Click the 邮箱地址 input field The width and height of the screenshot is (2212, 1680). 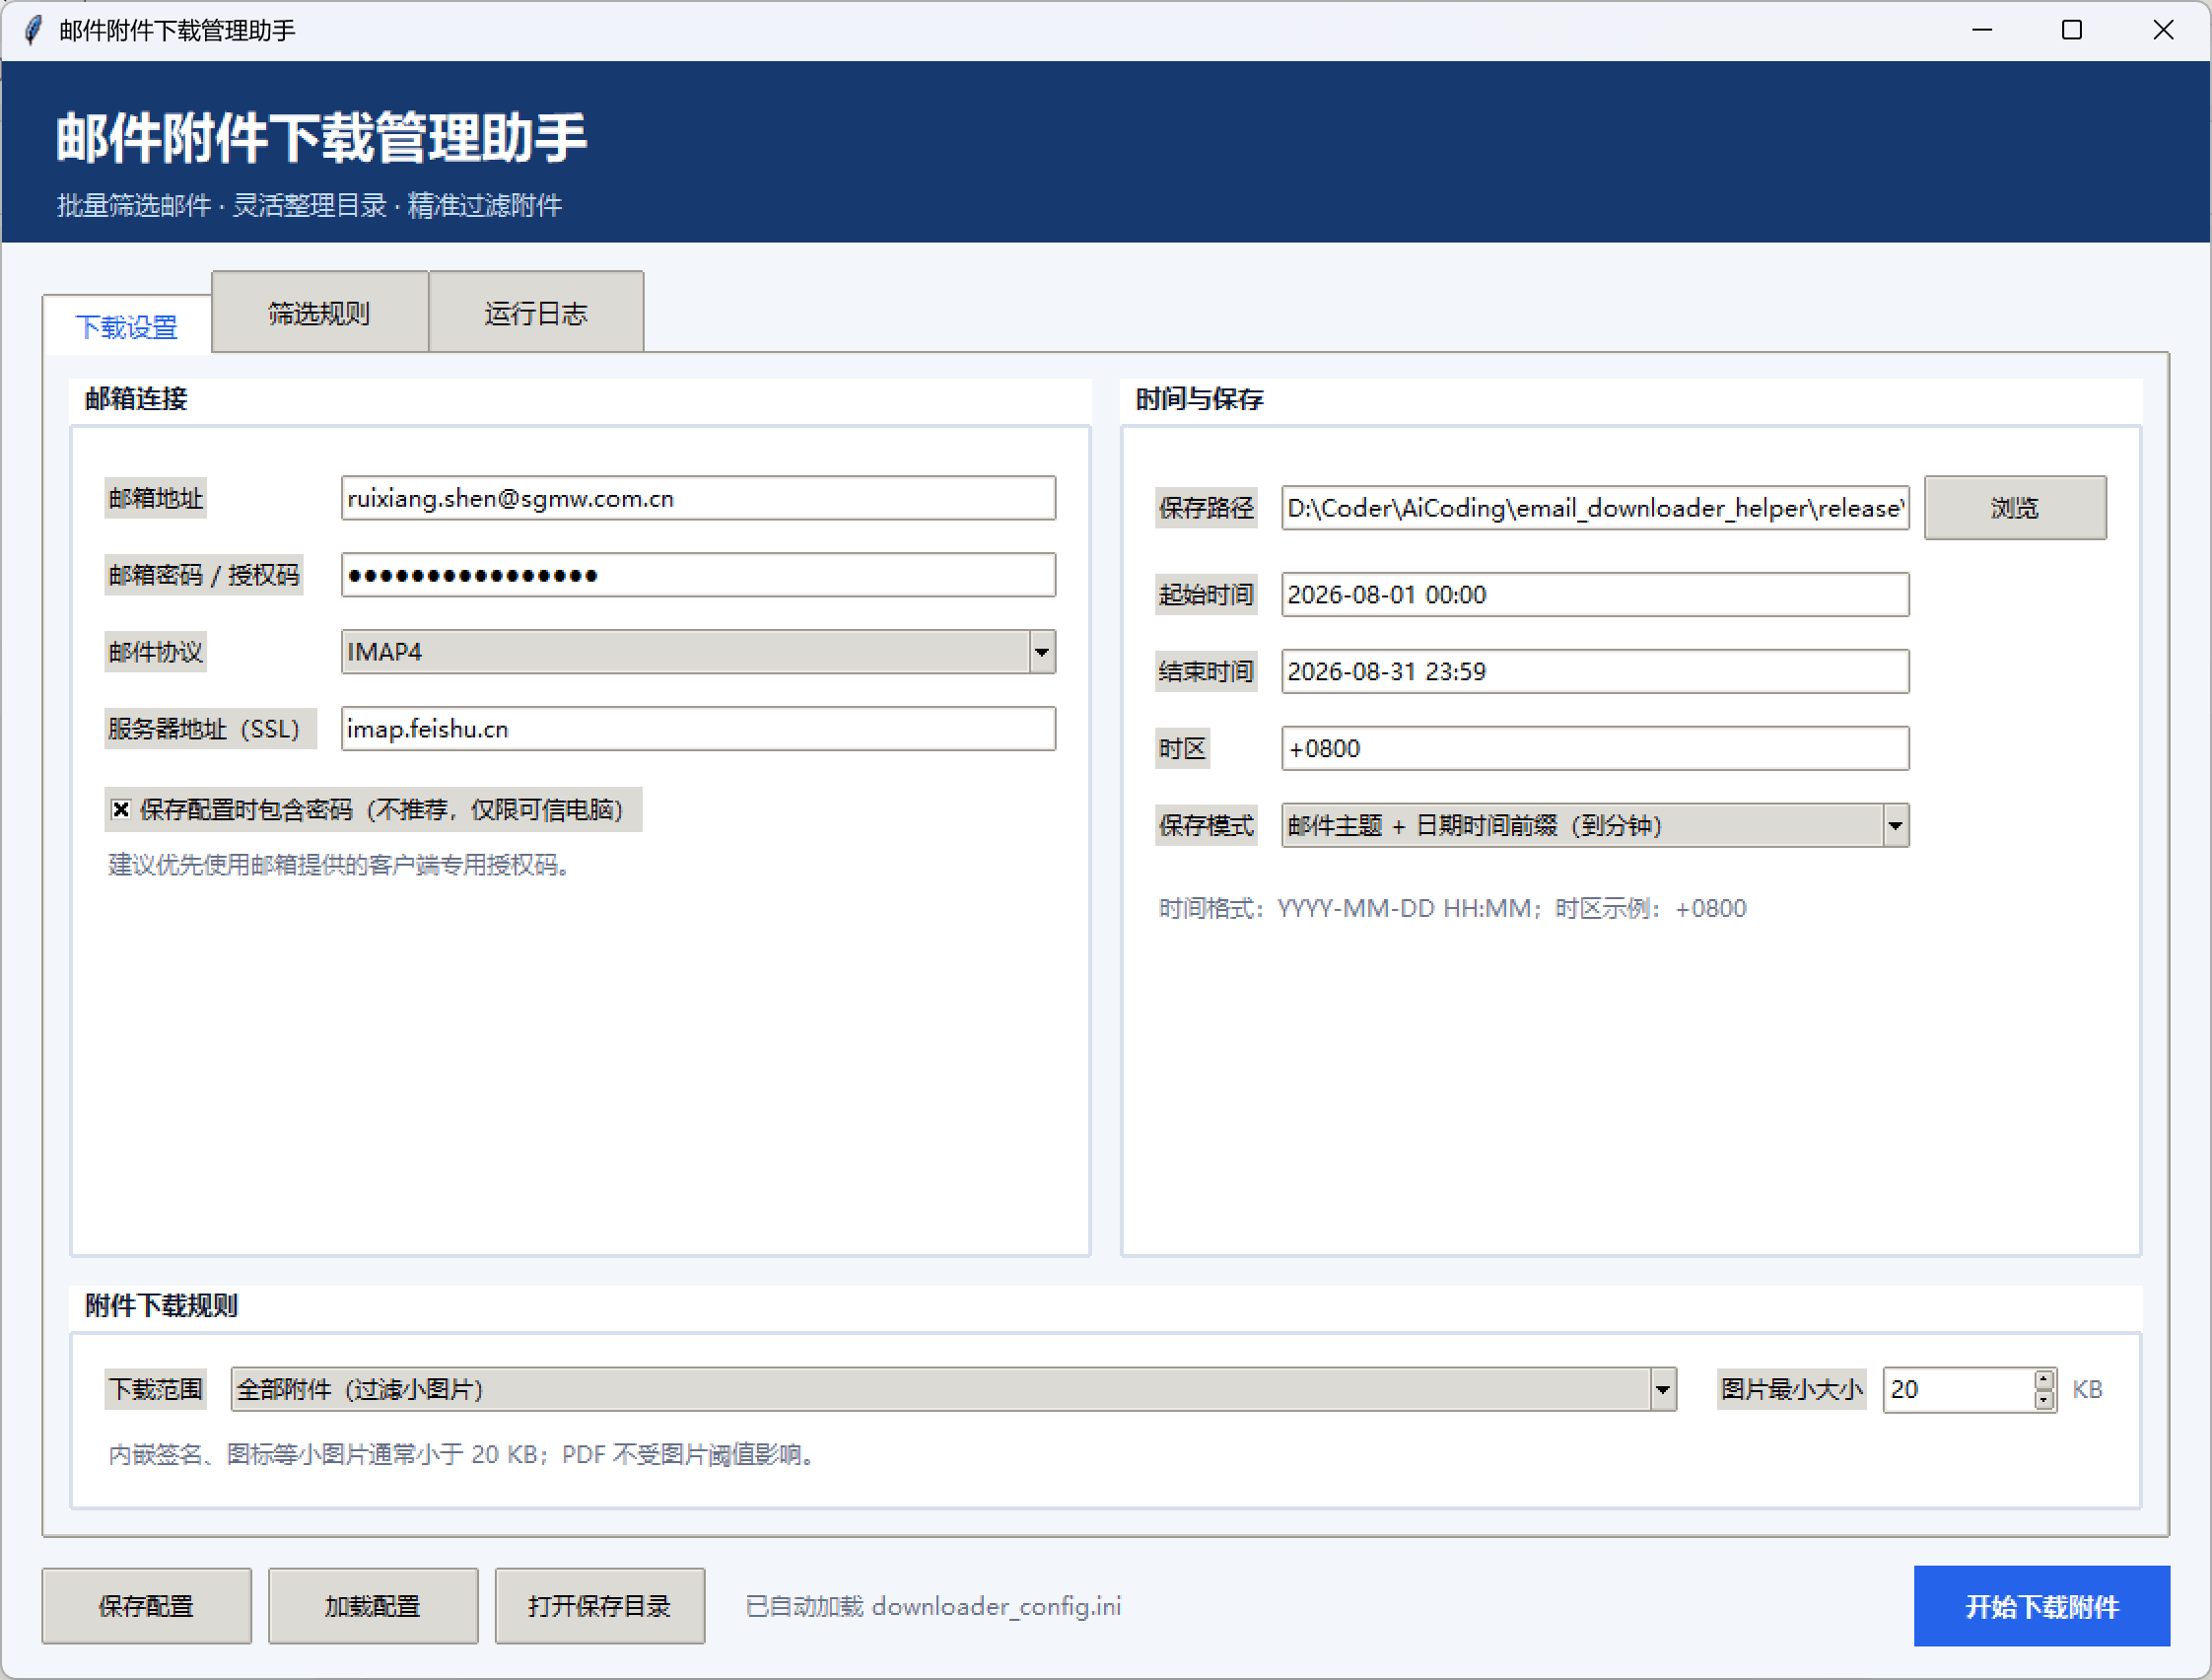click(x=698, y=498)
